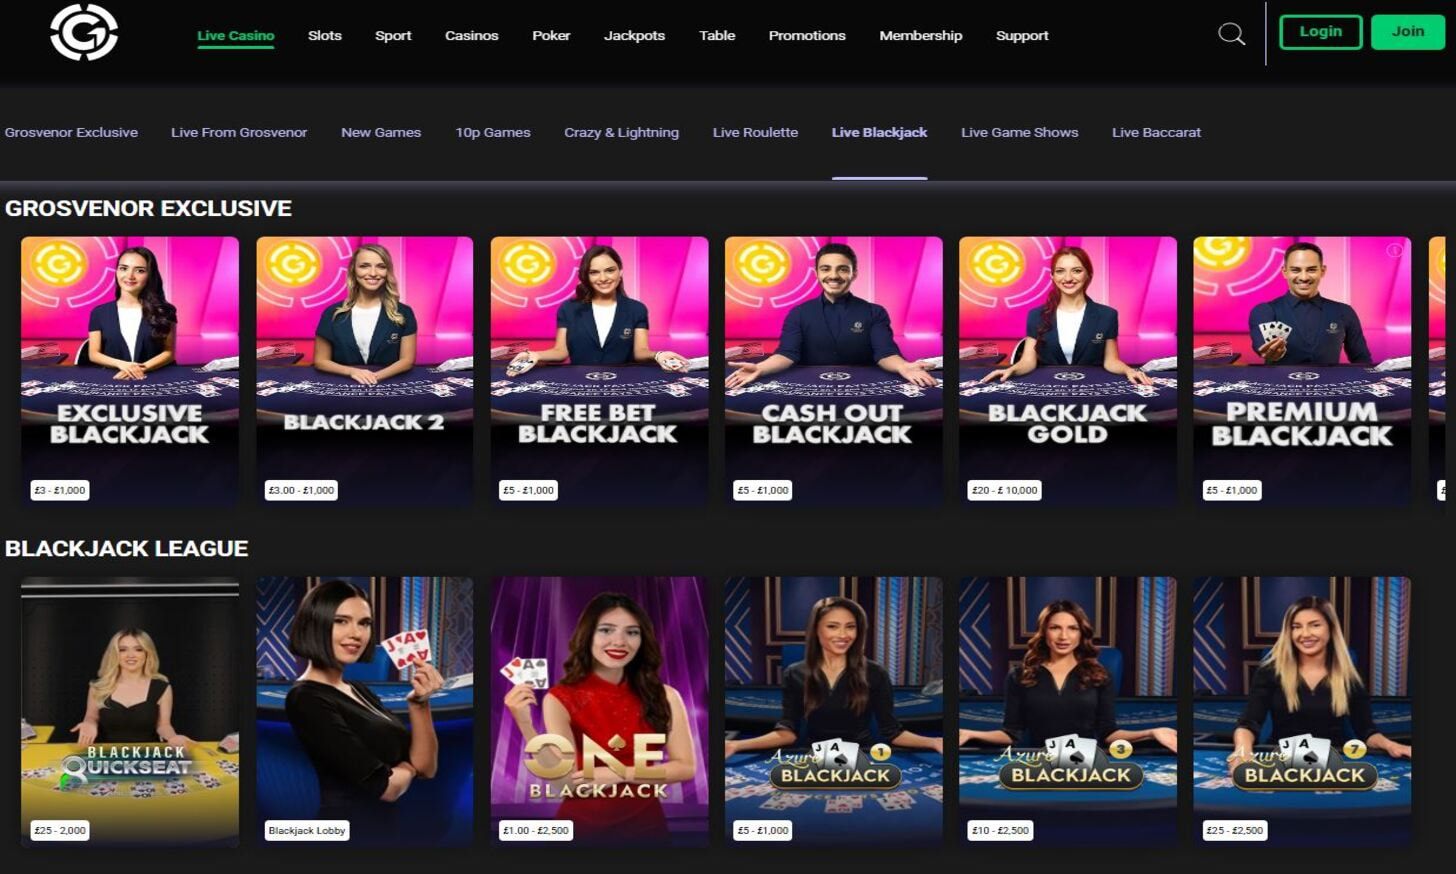
Task: Select the Blackjack Gold game tile
Action: point(1067,370)
